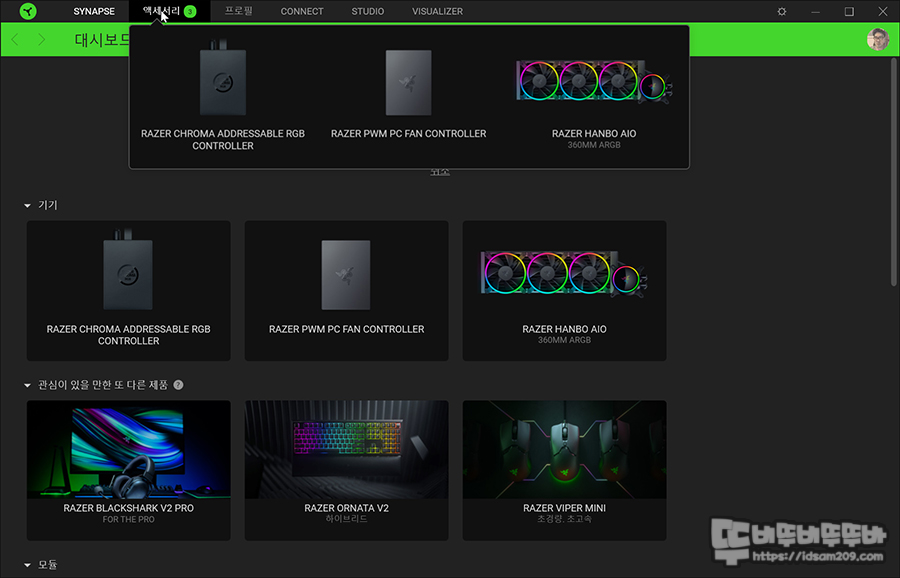Open the SYNAPSE tab

[x=94, y=11]
